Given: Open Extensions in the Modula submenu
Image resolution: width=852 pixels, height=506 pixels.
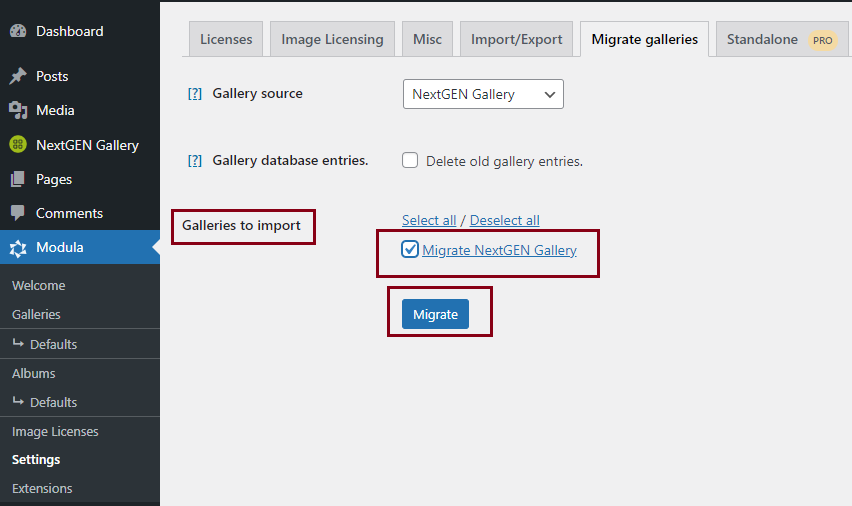Looking at the screenshot, I should 42,489.
